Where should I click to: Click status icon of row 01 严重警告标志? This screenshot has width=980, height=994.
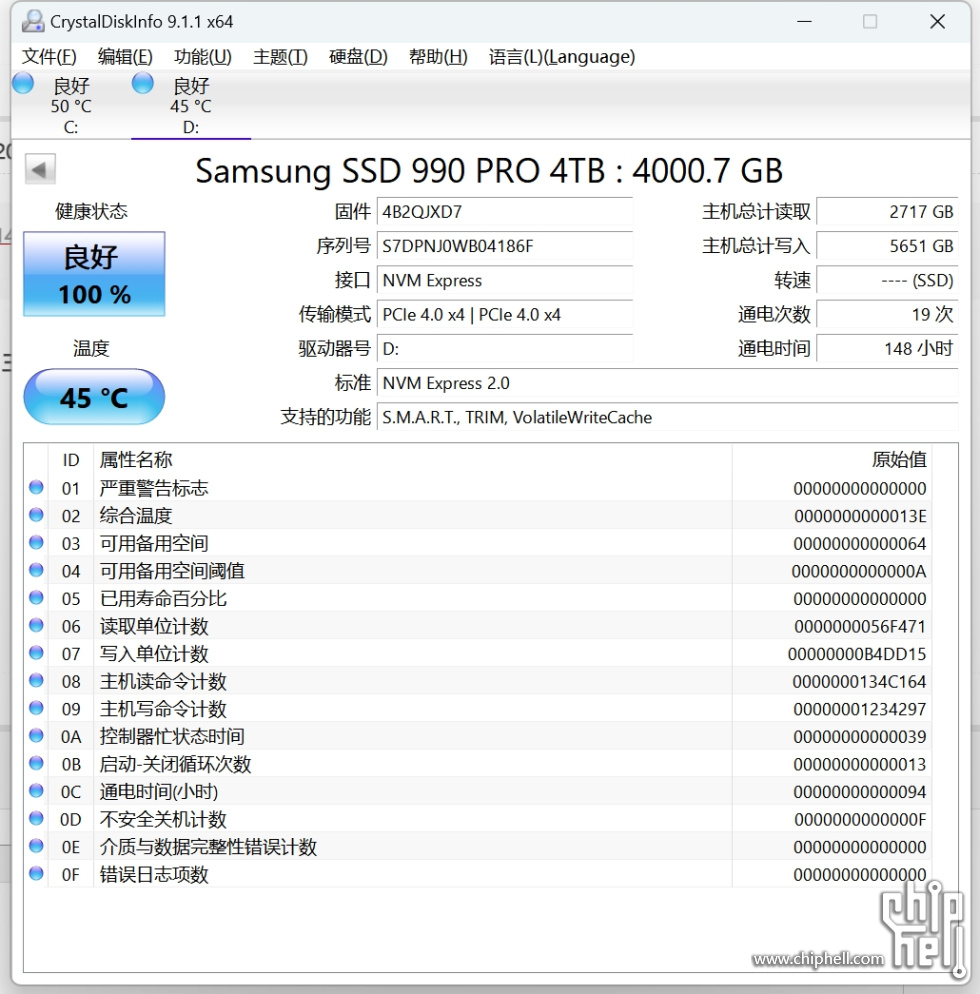[37, 487]
